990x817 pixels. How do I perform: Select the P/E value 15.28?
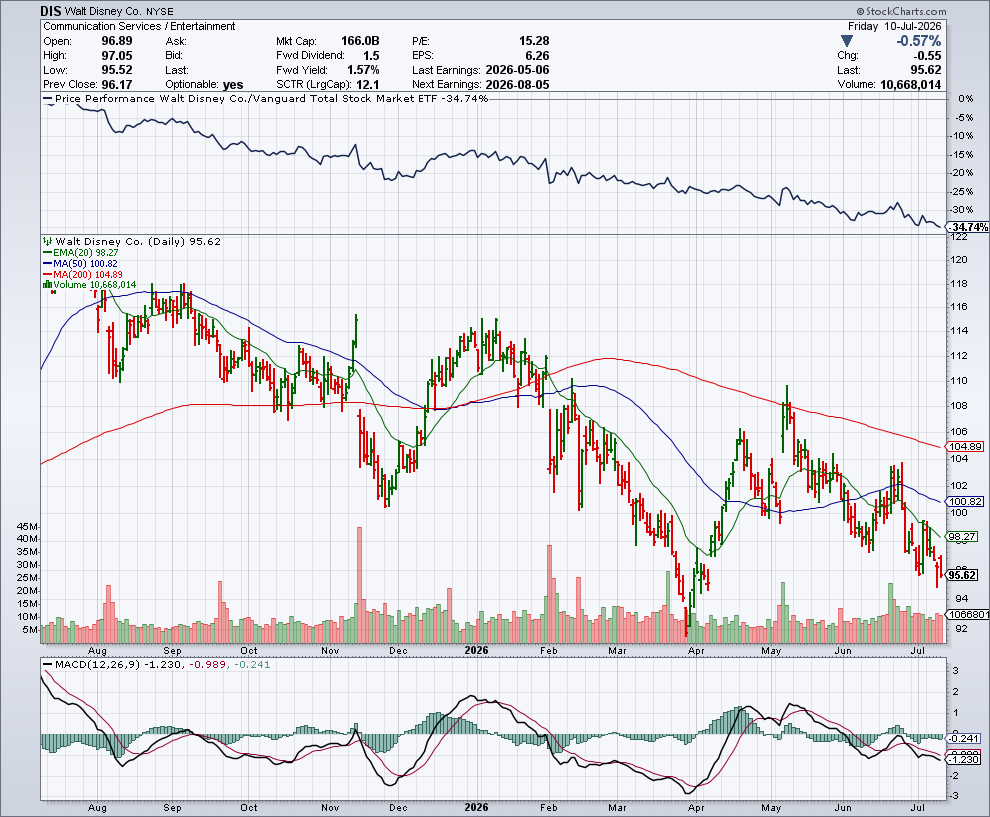tap(534, 41)
